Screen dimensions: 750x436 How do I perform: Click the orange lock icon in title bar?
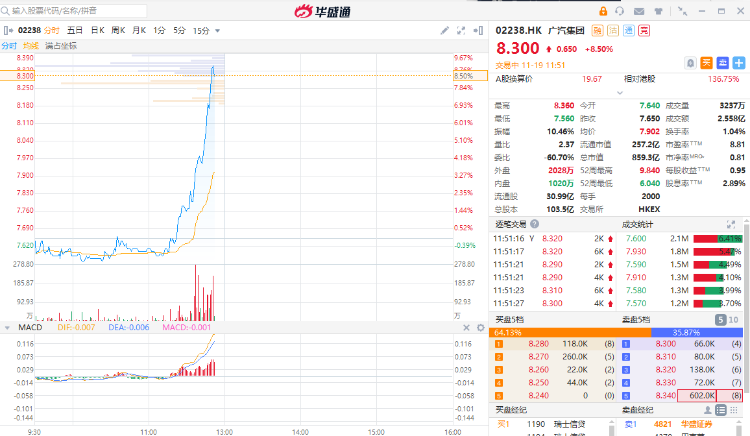point(603,11)
